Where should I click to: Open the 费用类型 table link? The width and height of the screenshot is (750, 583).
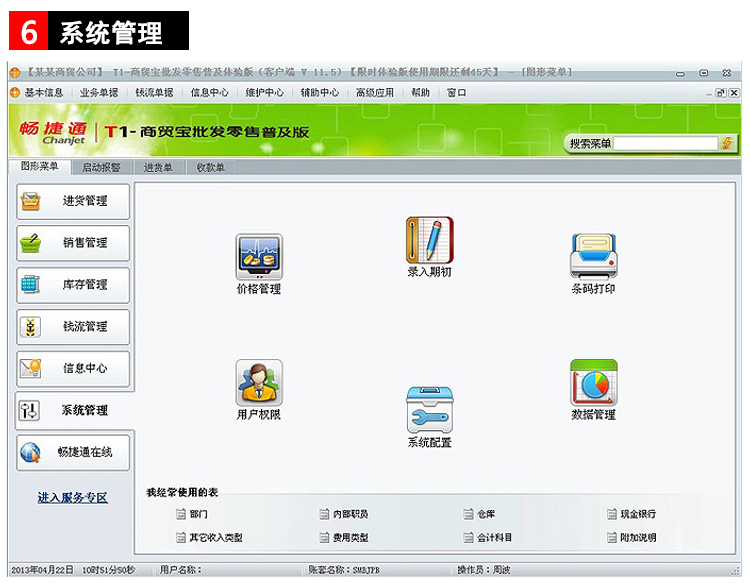pos(351,537)
